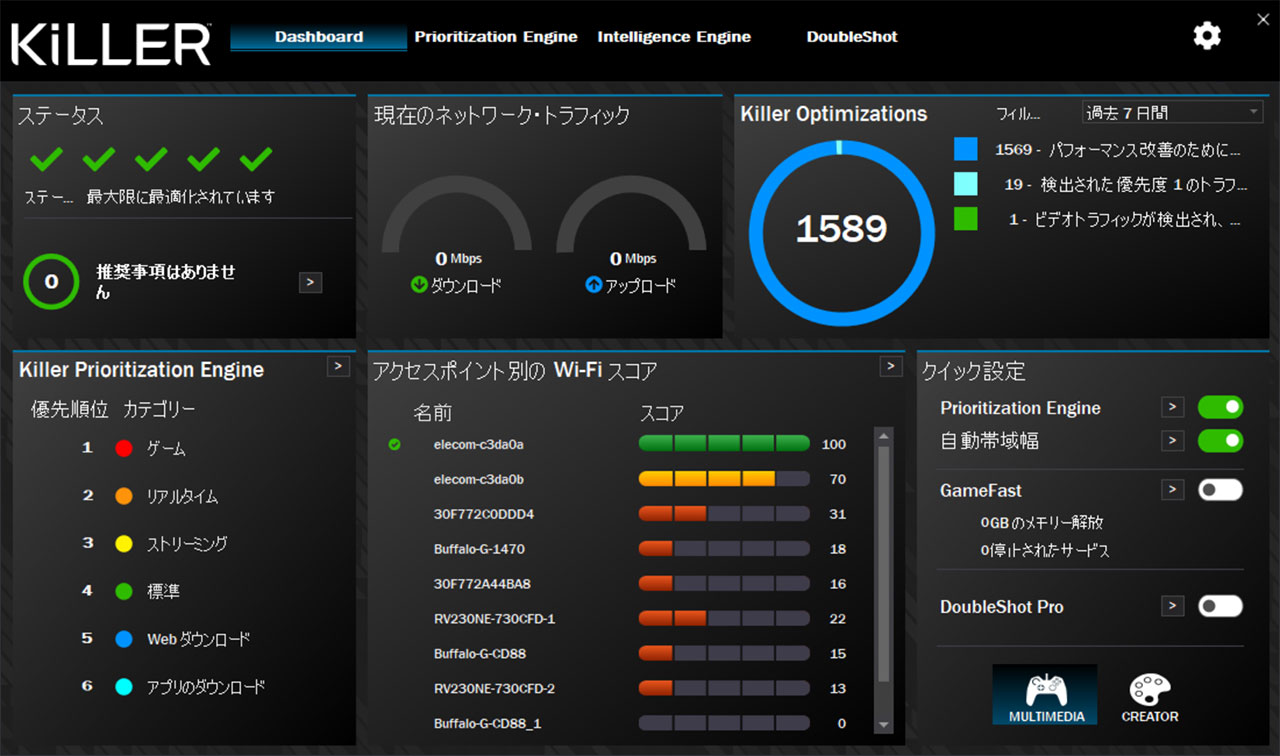Image resolution: width=1280 pixels, height=756 pixels.
Task: Click the green score bar showing 100
Action: point(724,444)
